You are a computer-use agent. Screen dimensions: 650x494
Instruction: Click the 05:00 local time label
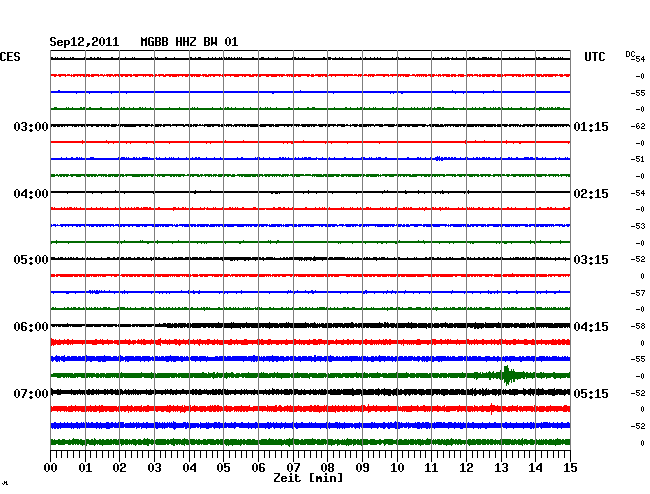pos(31,260)
